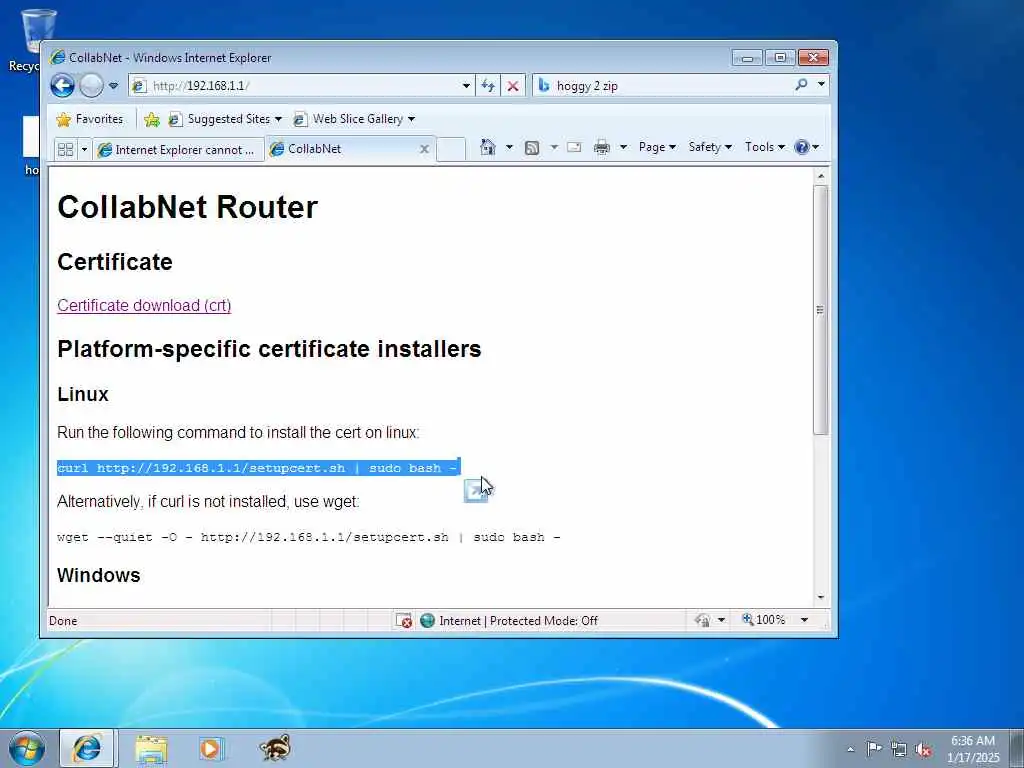
Task: Open the Page menu
Action: [657, 147]
